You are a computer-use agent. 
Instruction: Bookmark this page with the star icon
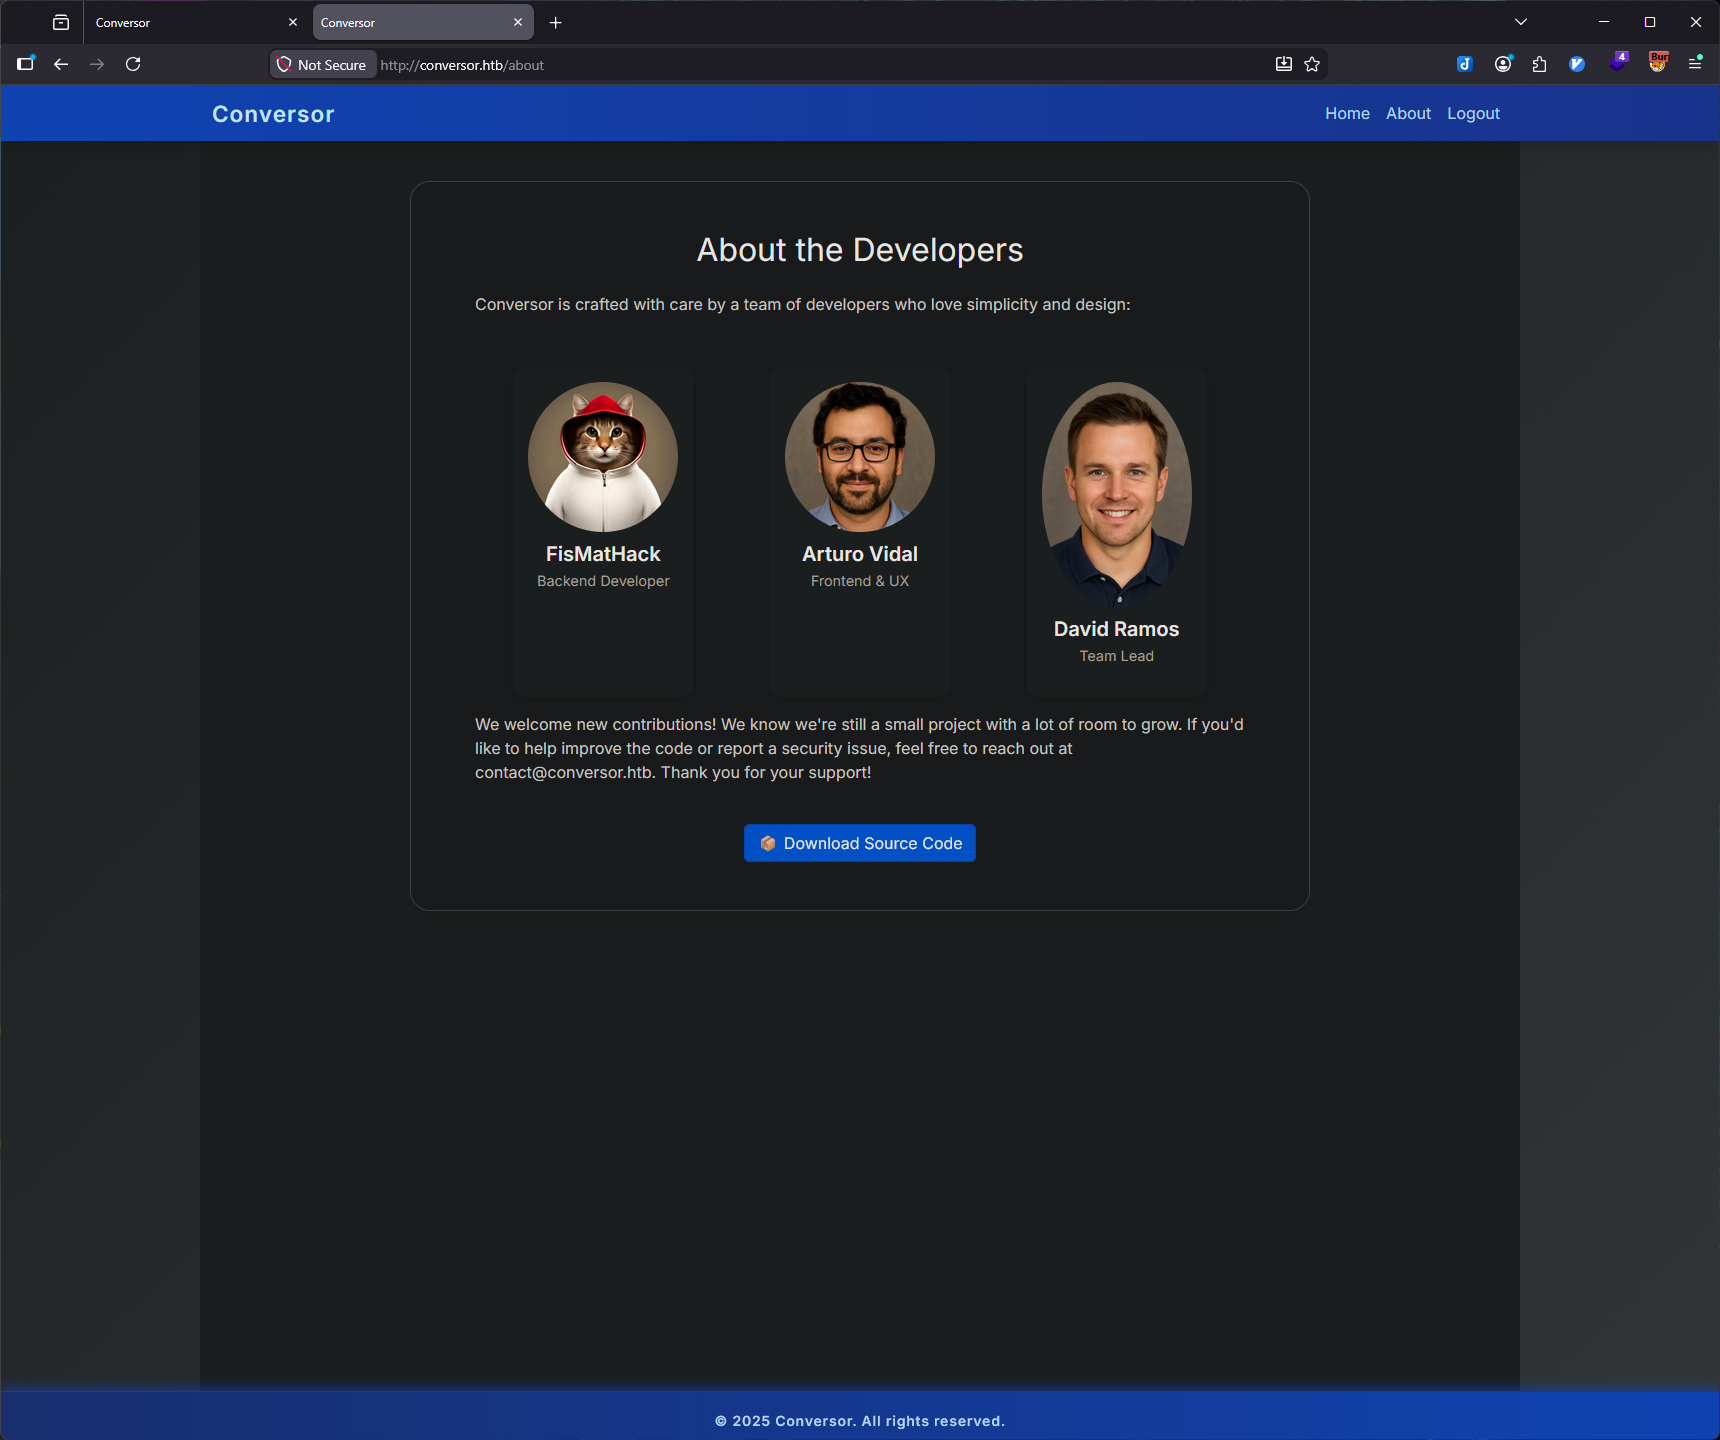[x=1312, y=64]
